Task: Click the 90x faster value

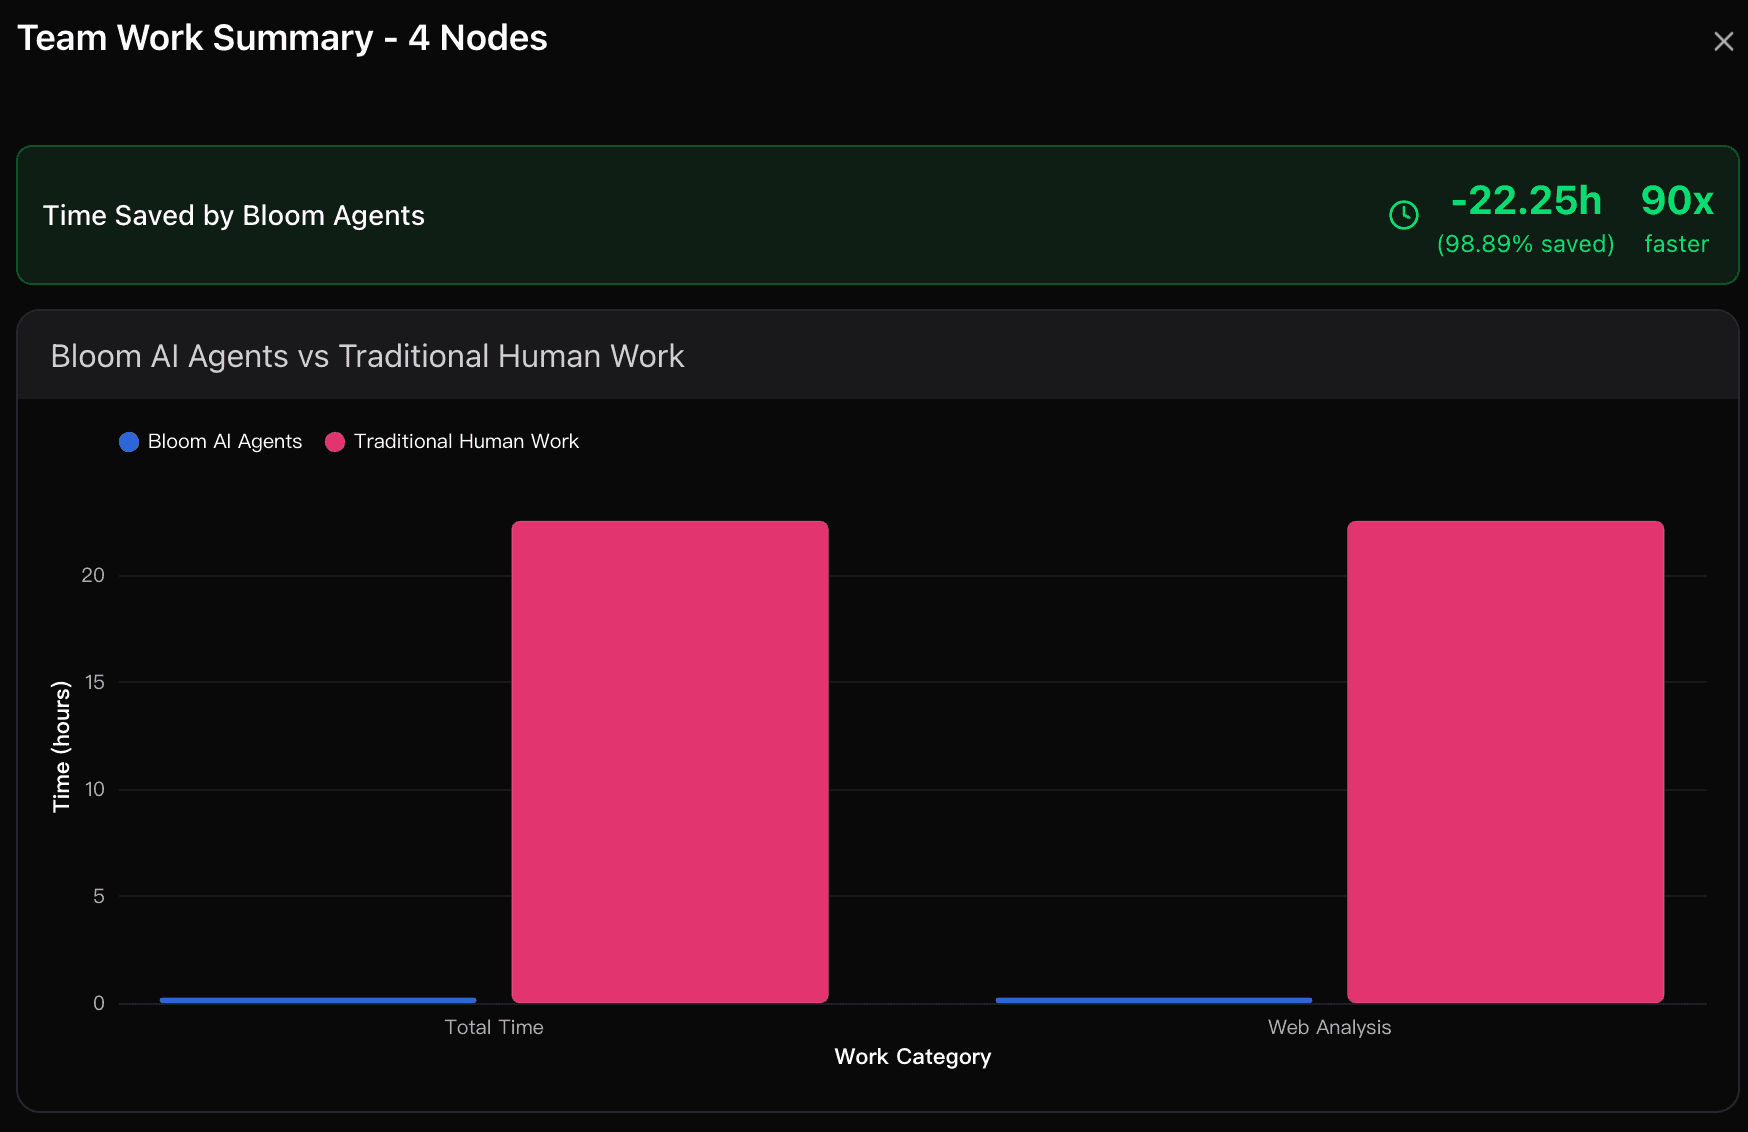Action: (1677, 200)
